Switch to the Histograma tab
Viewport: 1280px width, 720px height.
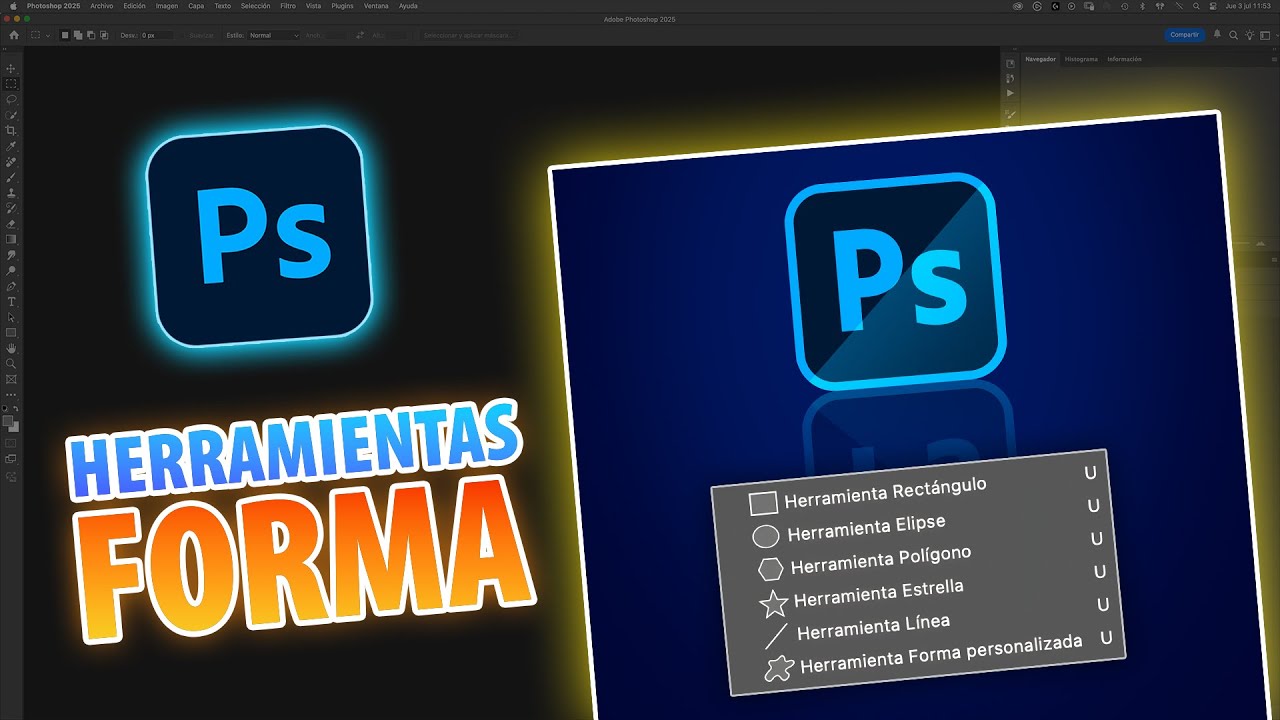[x=1081, y=59]
